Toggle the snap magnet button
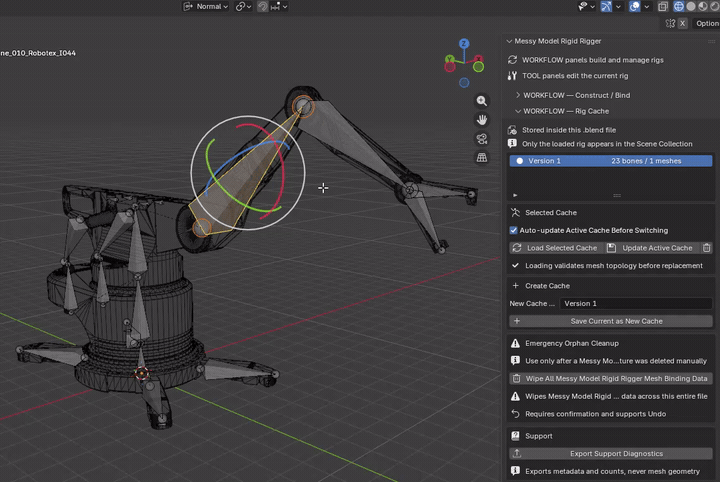 263,6
